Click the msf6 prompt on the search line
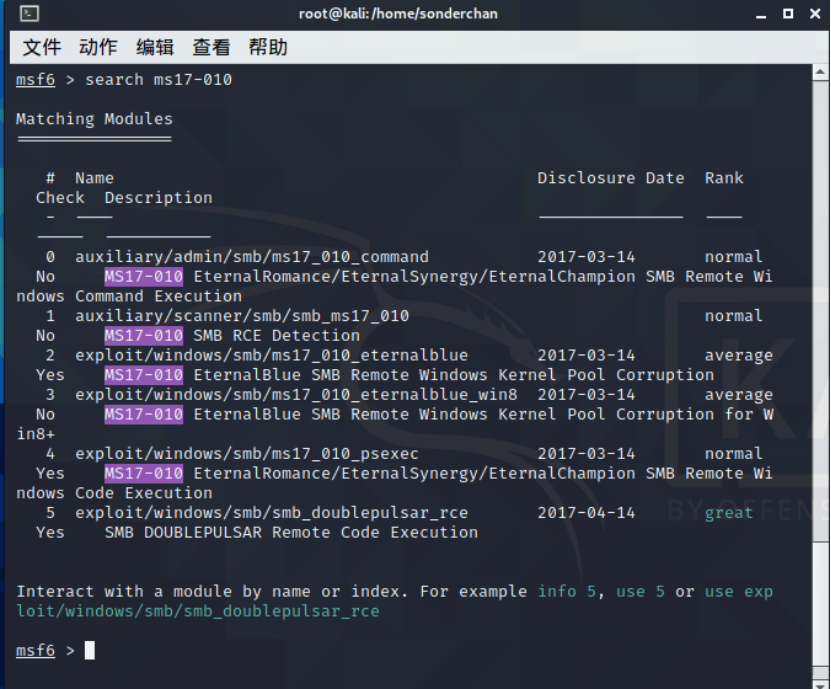This screenshot has height=689, width=831. (36, 80)
